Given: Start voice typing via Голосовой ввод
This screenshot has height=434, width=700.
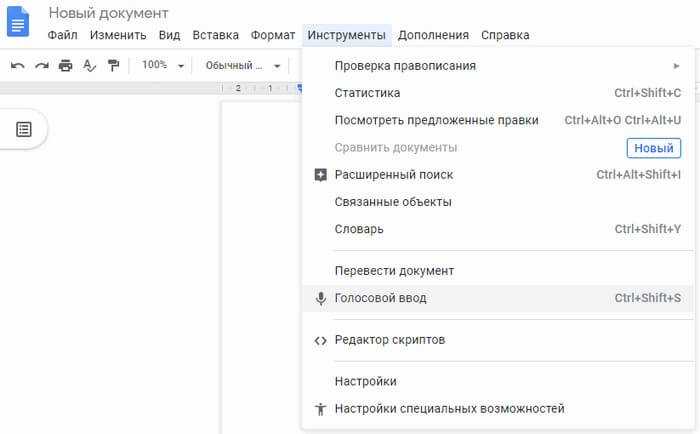Looking at the screenshot, I should pos(498,298).
